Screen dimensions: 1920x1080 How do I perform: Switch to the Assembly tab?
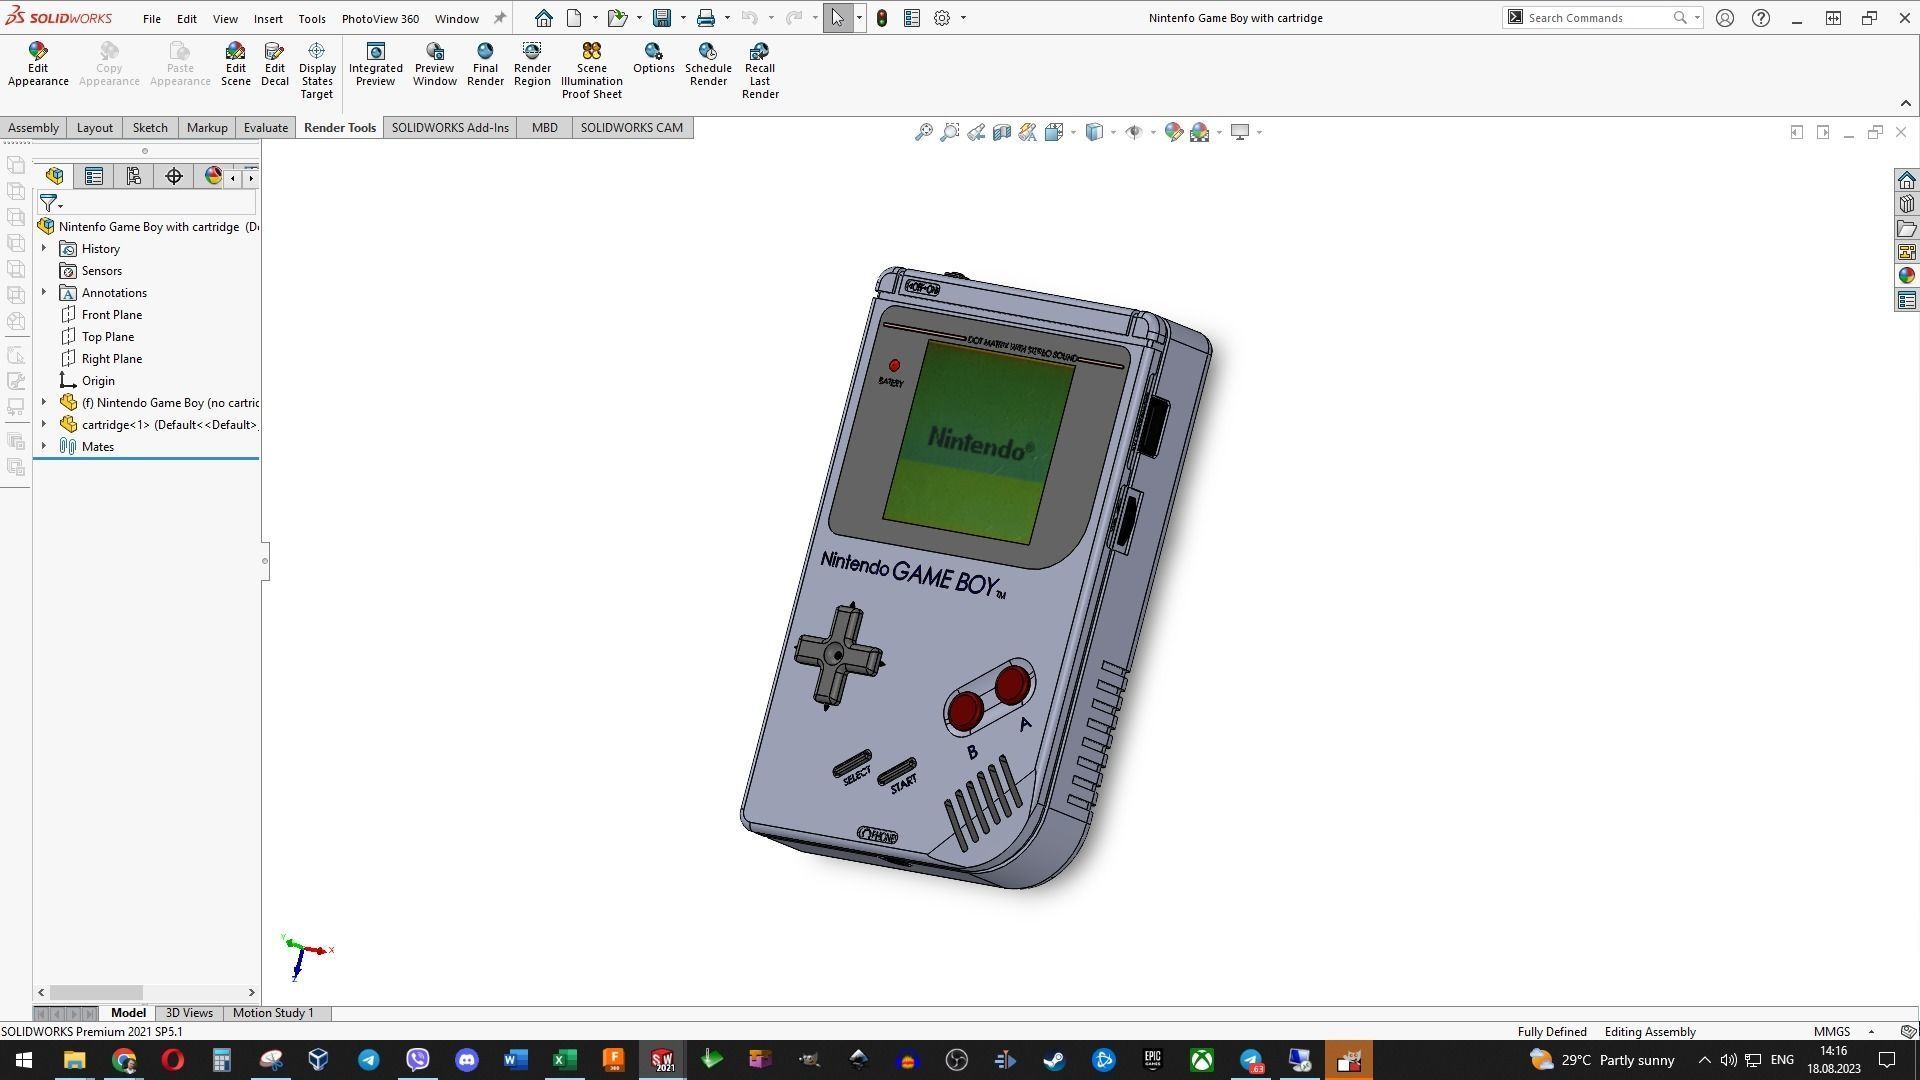(x=33, y=128)
